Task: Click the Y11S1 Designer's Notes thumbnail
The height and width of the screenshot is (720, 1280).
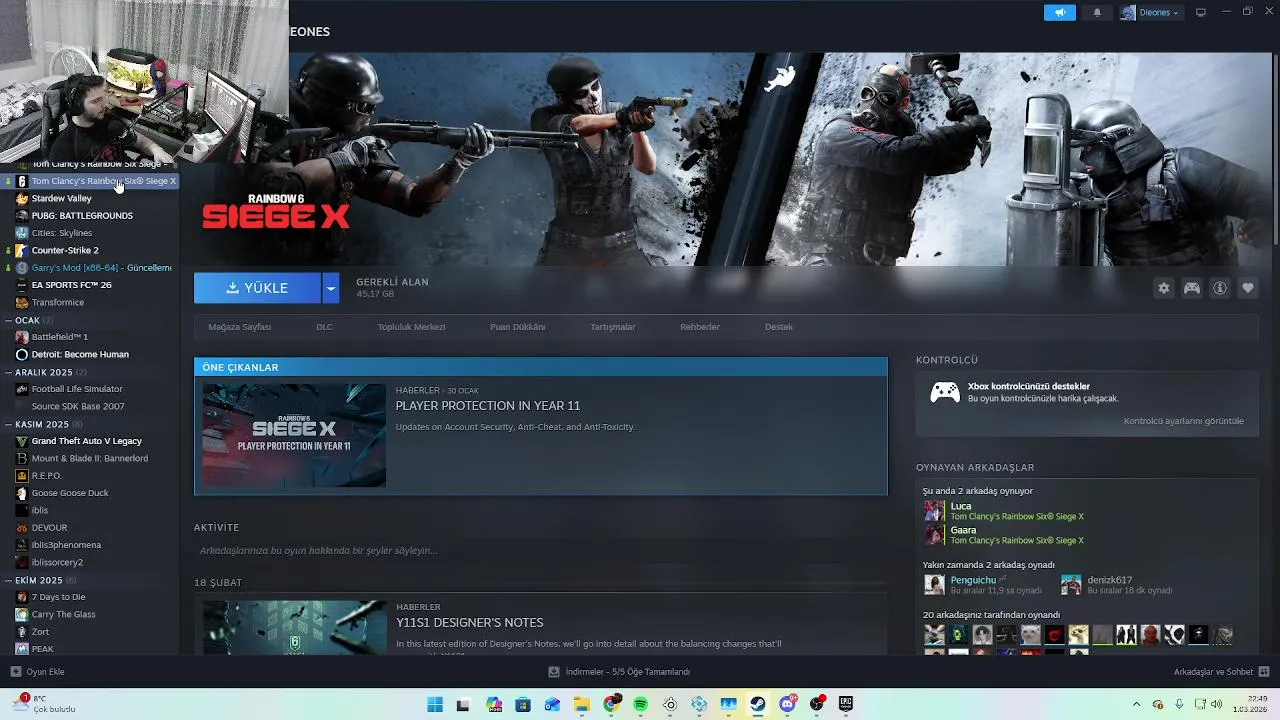Action: tap(294, 628)
